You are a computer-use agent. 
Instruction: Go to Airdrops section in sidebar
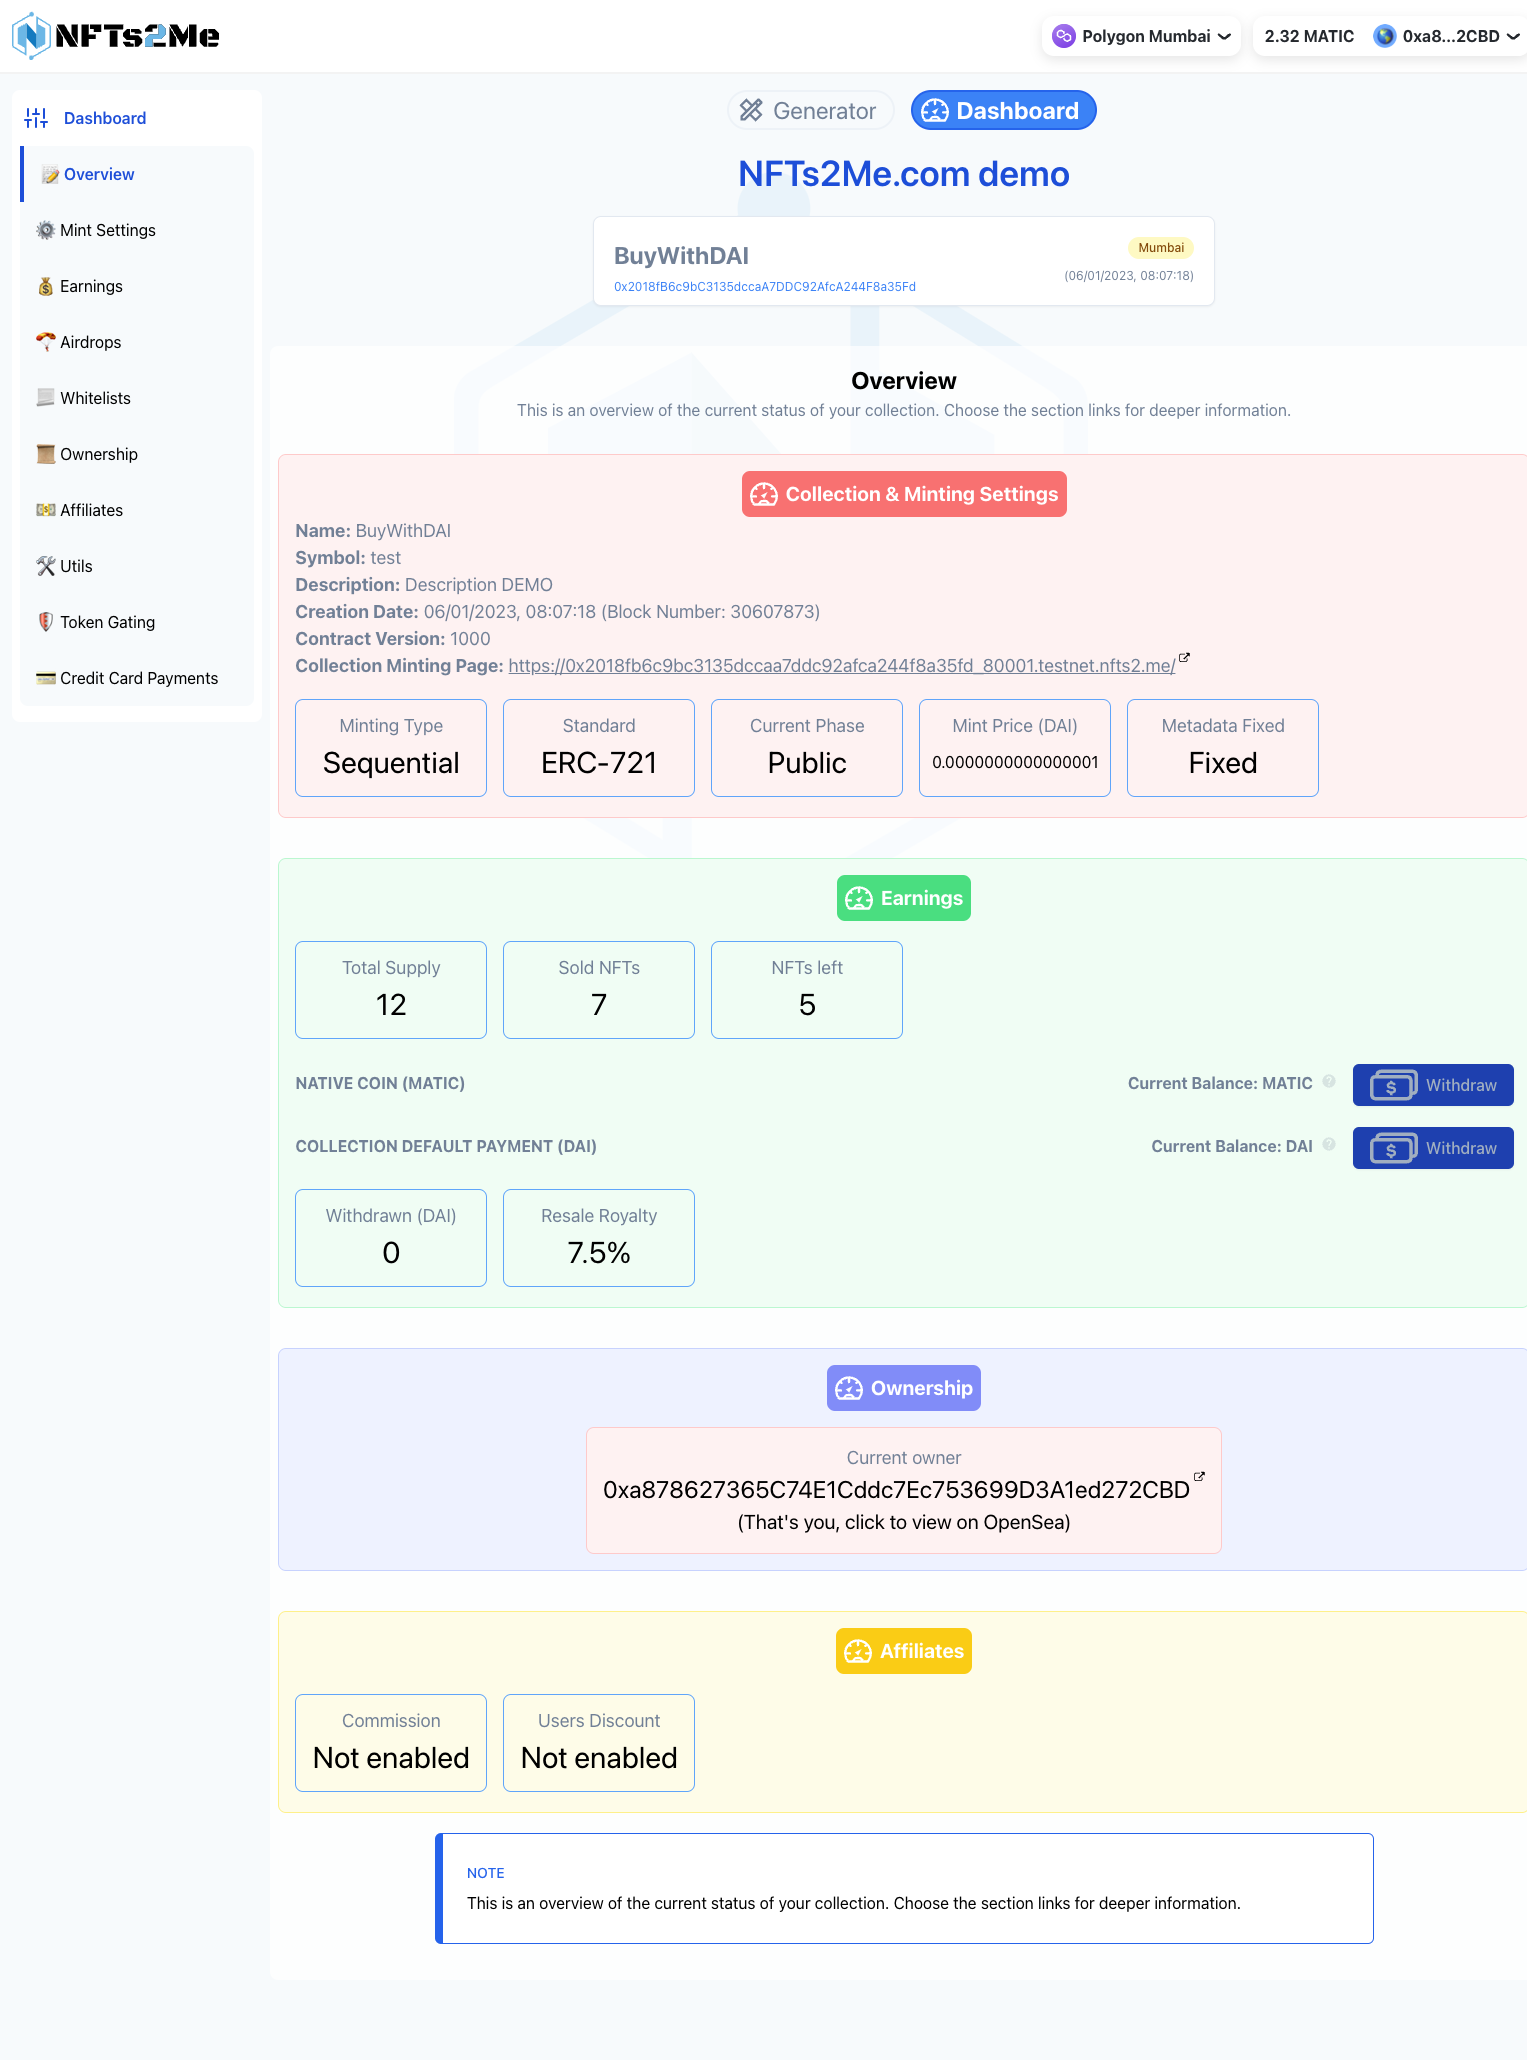tap(90, 342)
